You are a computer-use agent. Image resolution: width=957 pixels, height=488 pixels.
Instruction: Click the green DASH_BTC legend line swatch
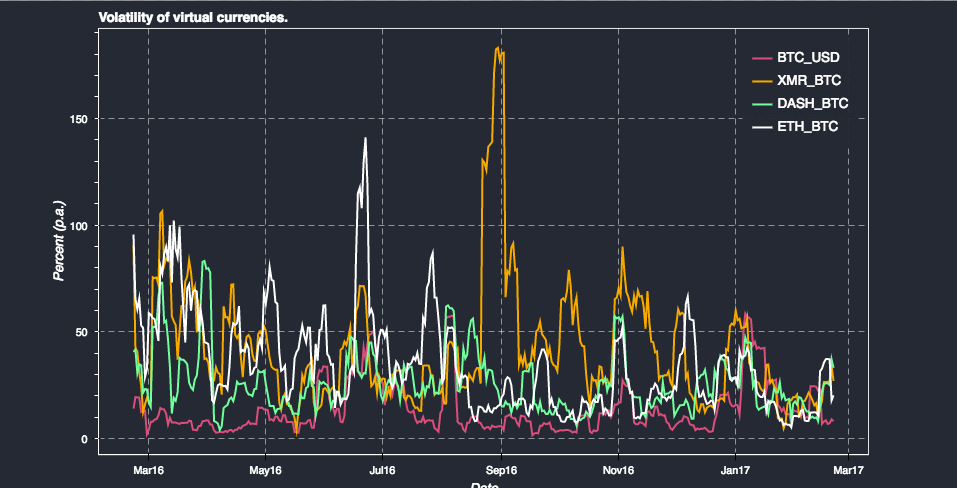point(762,104)
